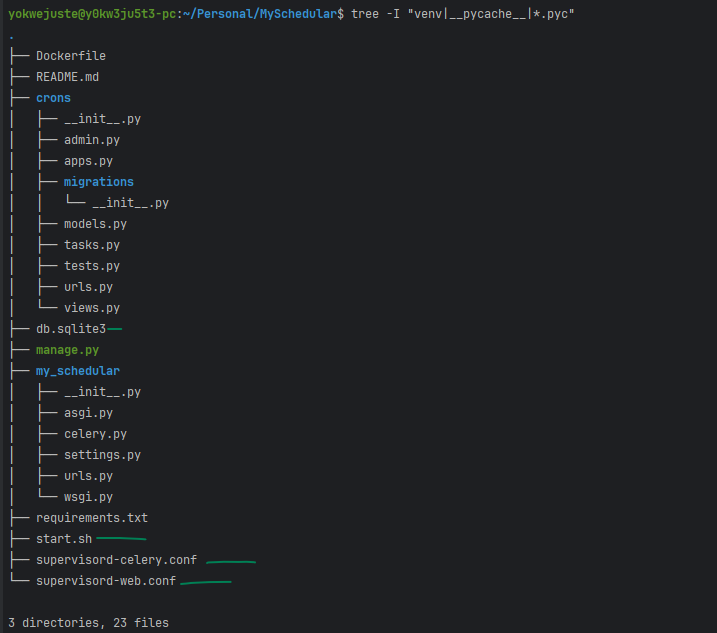
Task: Select the README.md file name
Action: 67,77
